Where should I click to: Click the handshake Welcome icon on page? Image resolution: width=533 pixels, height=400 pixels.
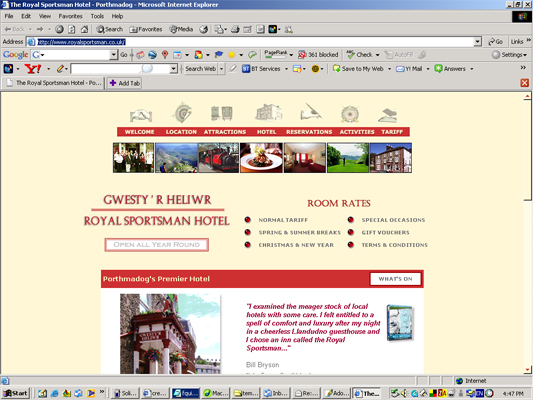(141, 116)
